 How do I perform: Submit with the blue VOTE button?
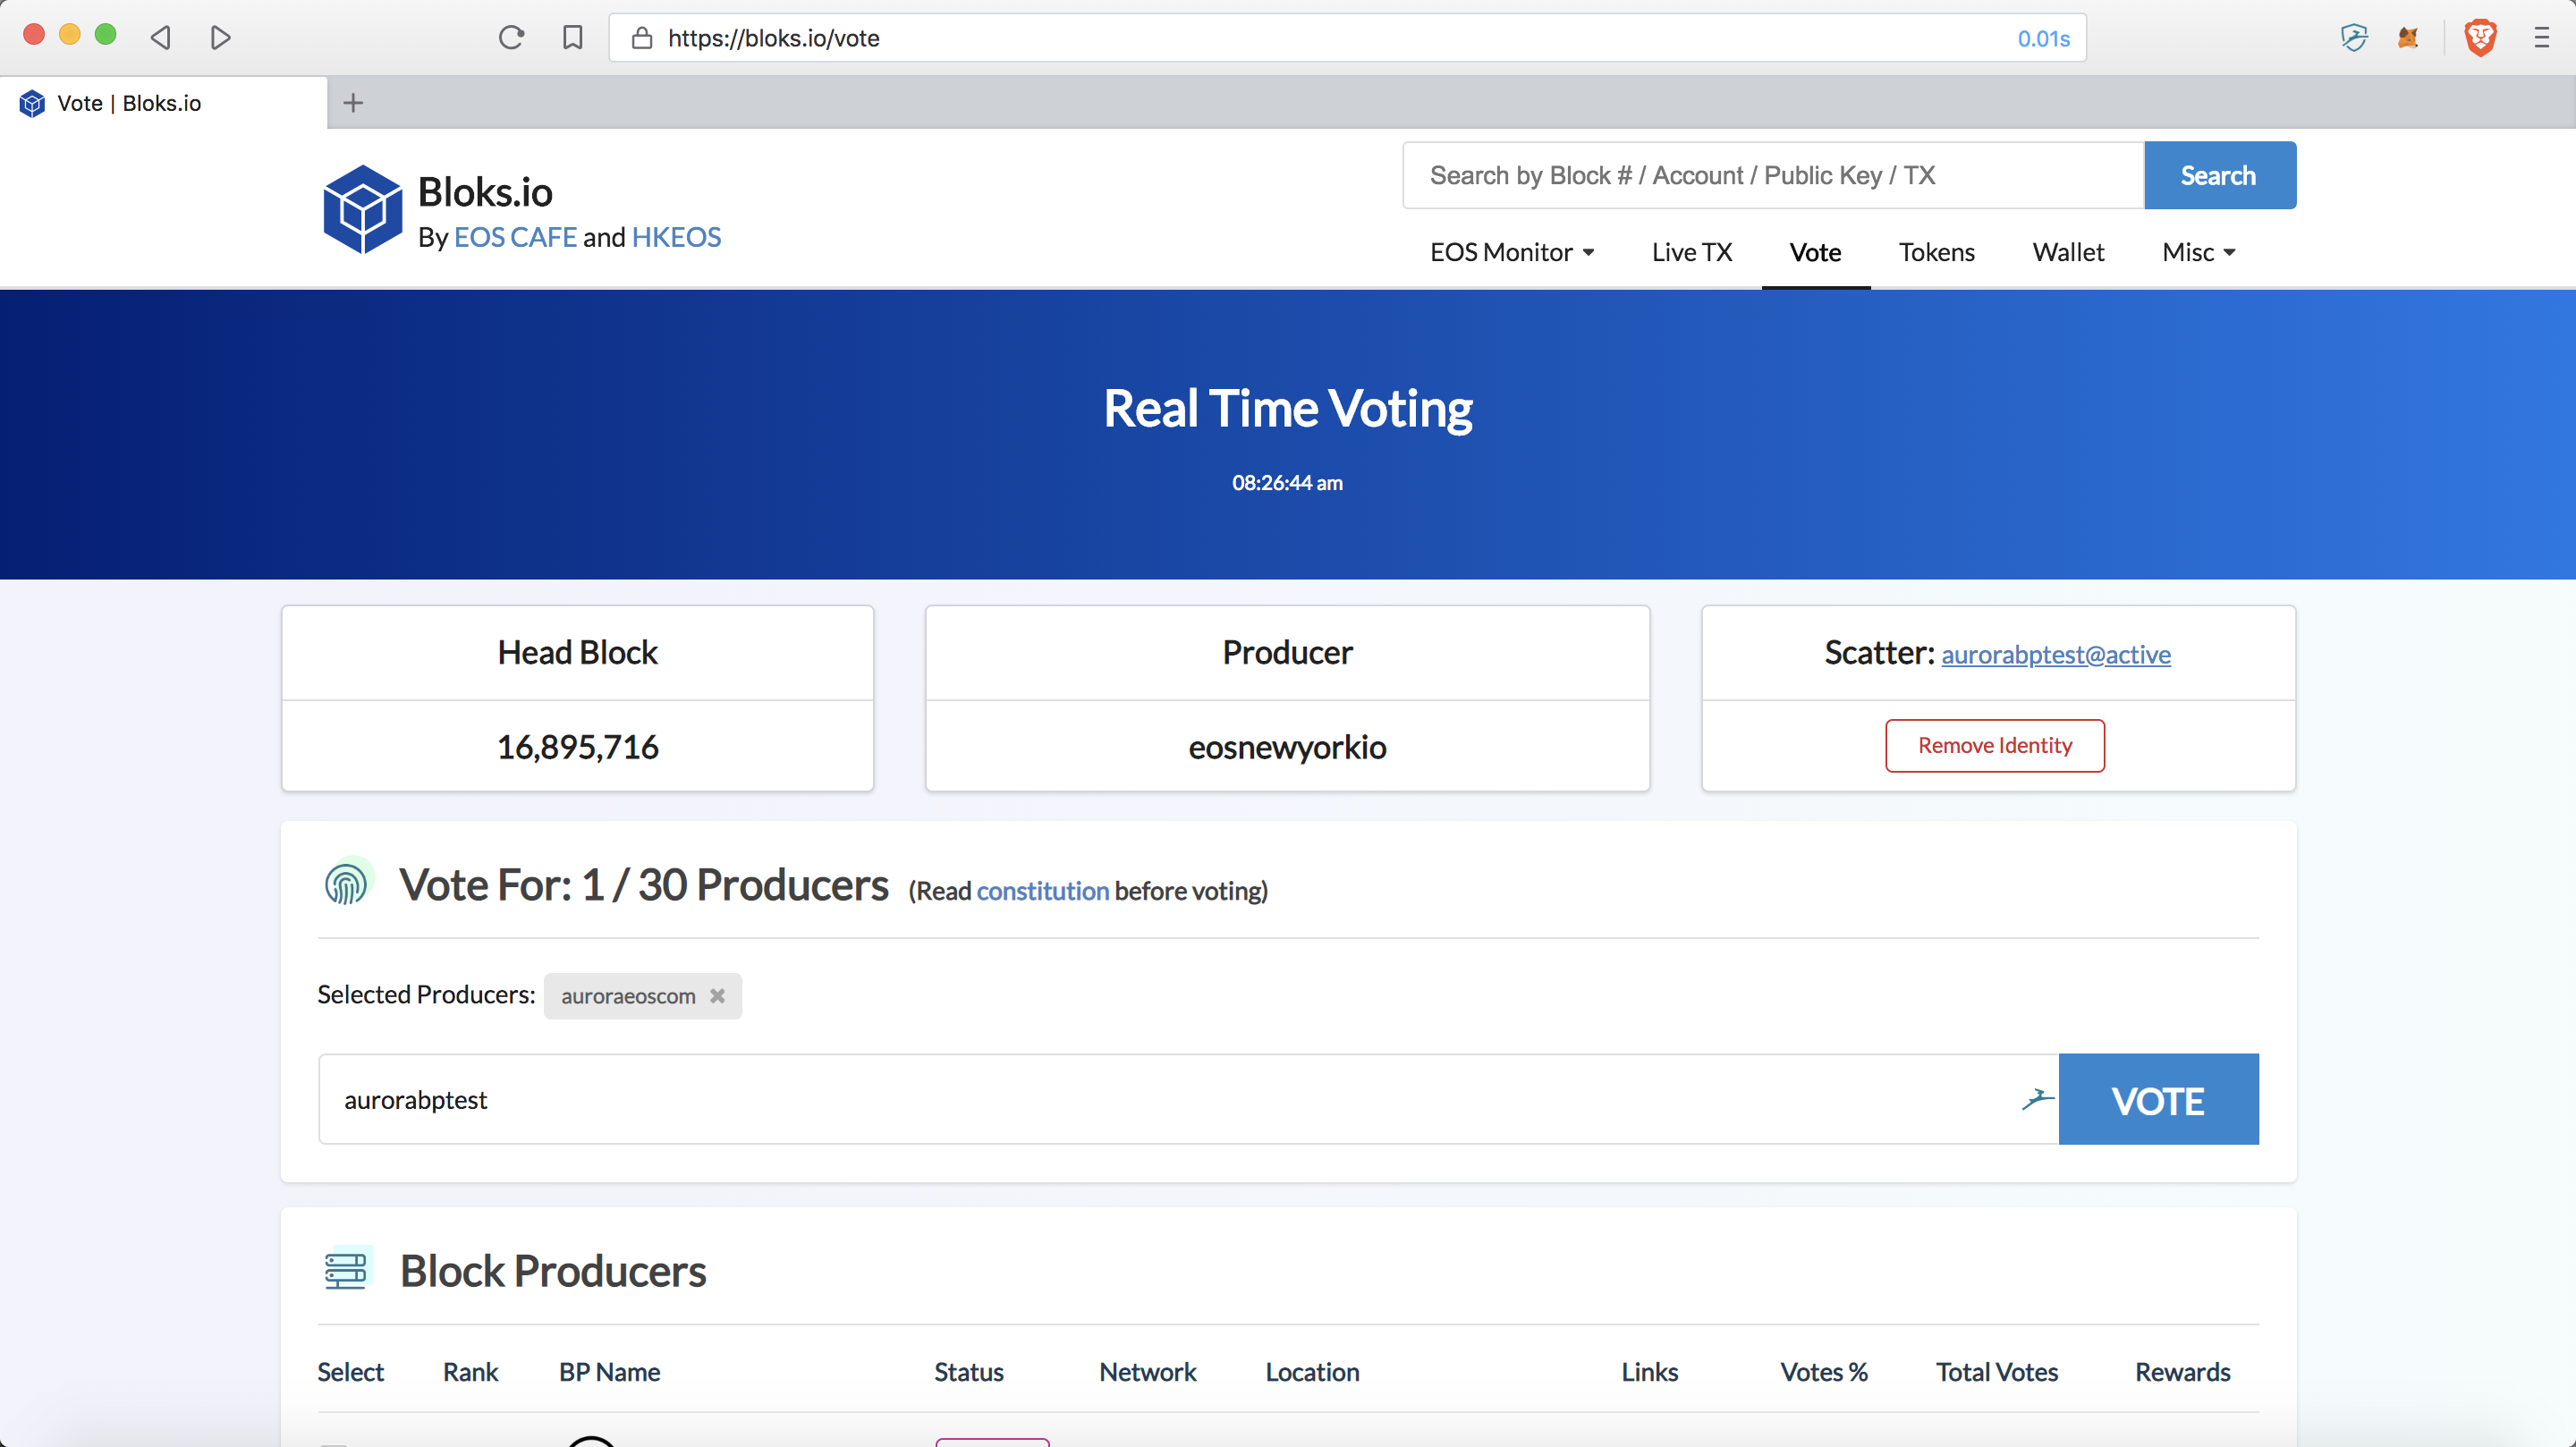coord(2158,1099)
